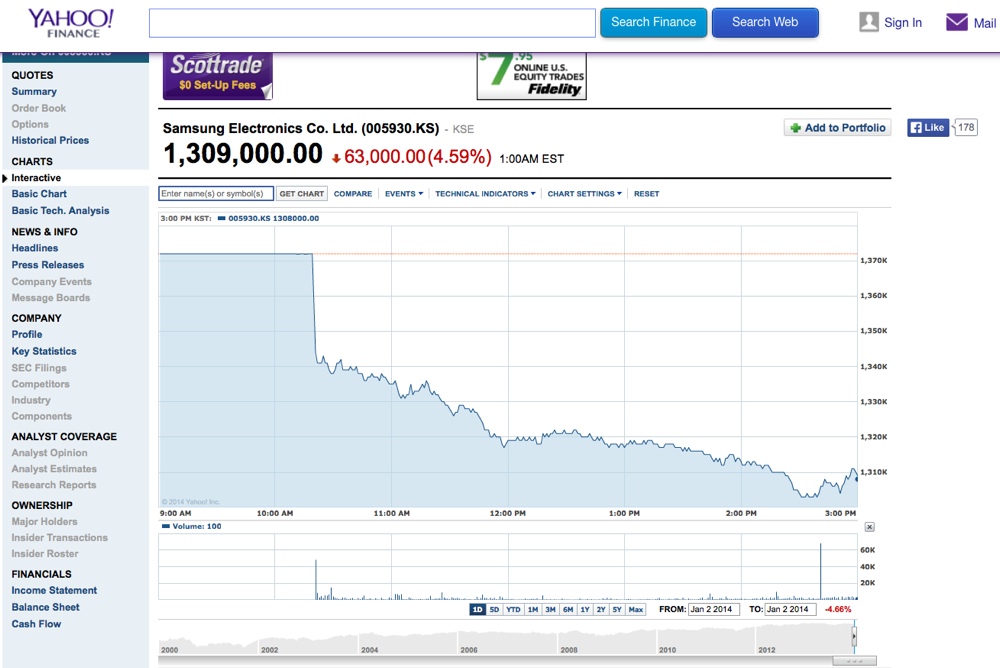The width and height of the screenshot is (1000, 668).
Task: Click the Company Events sidebar entry
Action: (x=51, y=281)
